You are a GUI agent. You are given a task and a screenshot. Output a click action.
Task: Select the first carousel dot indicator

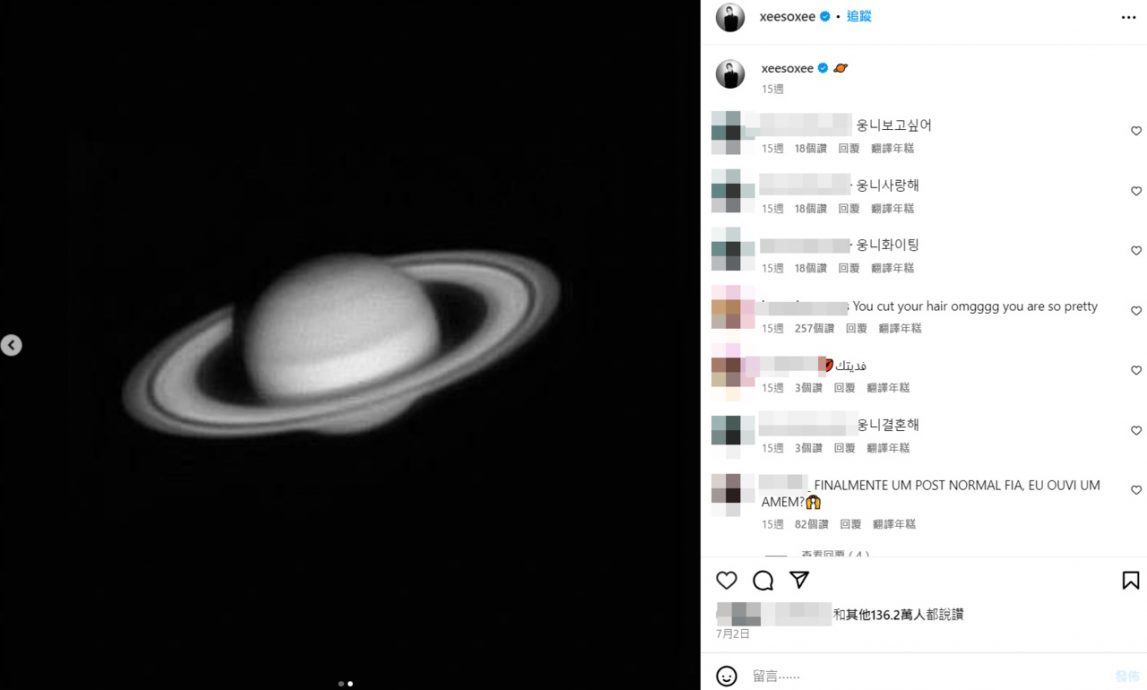pyautogui.click(x=341, y=683)
